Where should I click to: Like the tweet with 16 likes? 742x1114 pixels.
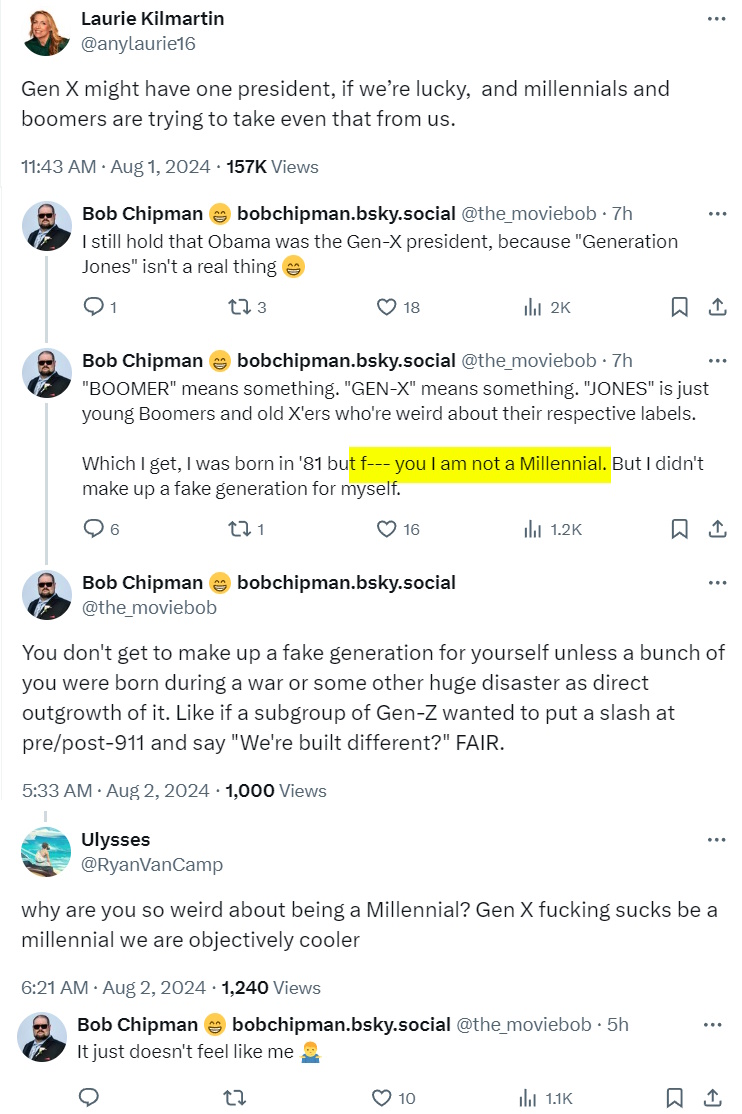(387, 529)
